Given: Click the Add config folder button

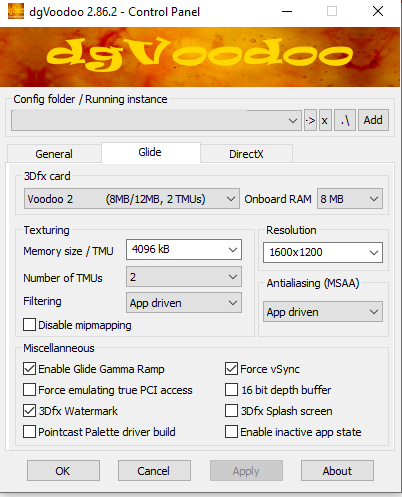Looking at the screenshot, I should pyautogui.click(x=373, y=120).
